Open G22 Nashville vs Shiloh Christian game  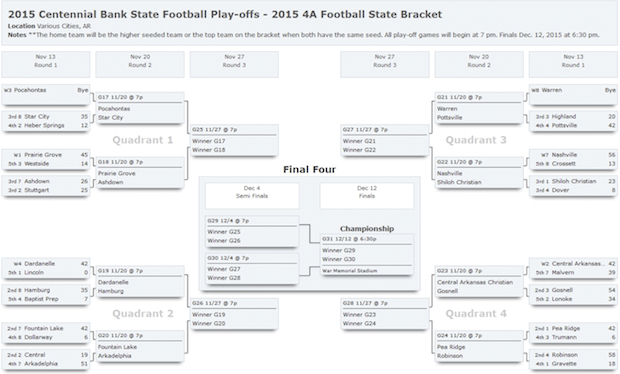[x=479, y=173]
